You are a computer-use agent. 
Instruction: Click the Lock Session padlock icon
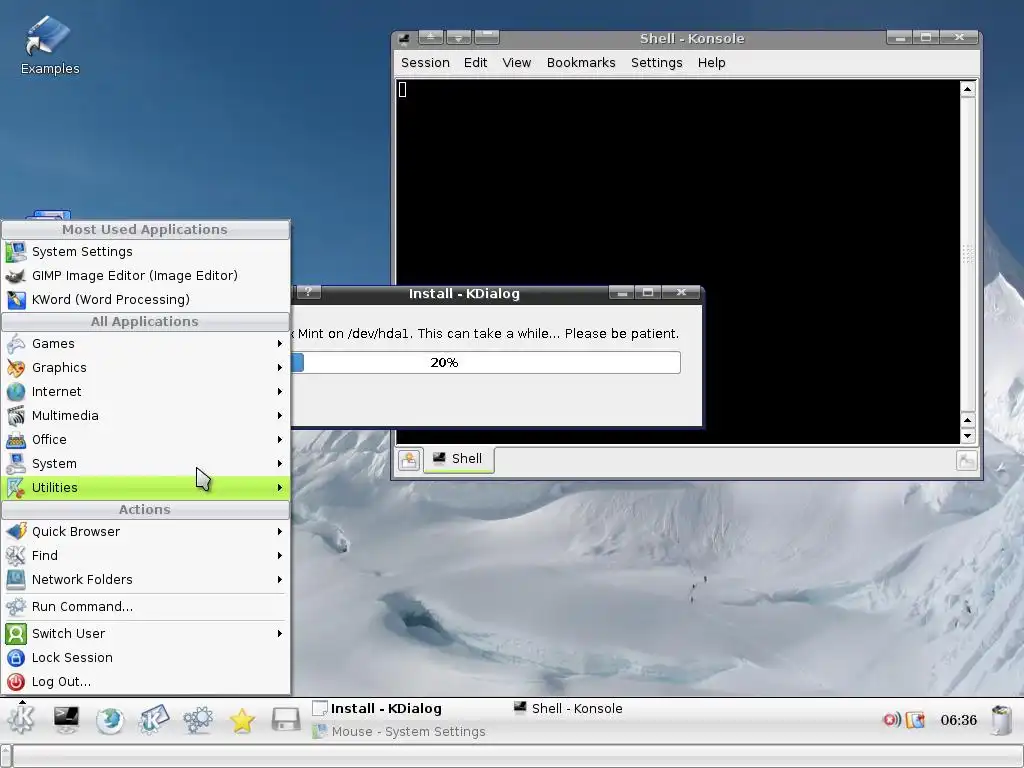coord(16,658)
